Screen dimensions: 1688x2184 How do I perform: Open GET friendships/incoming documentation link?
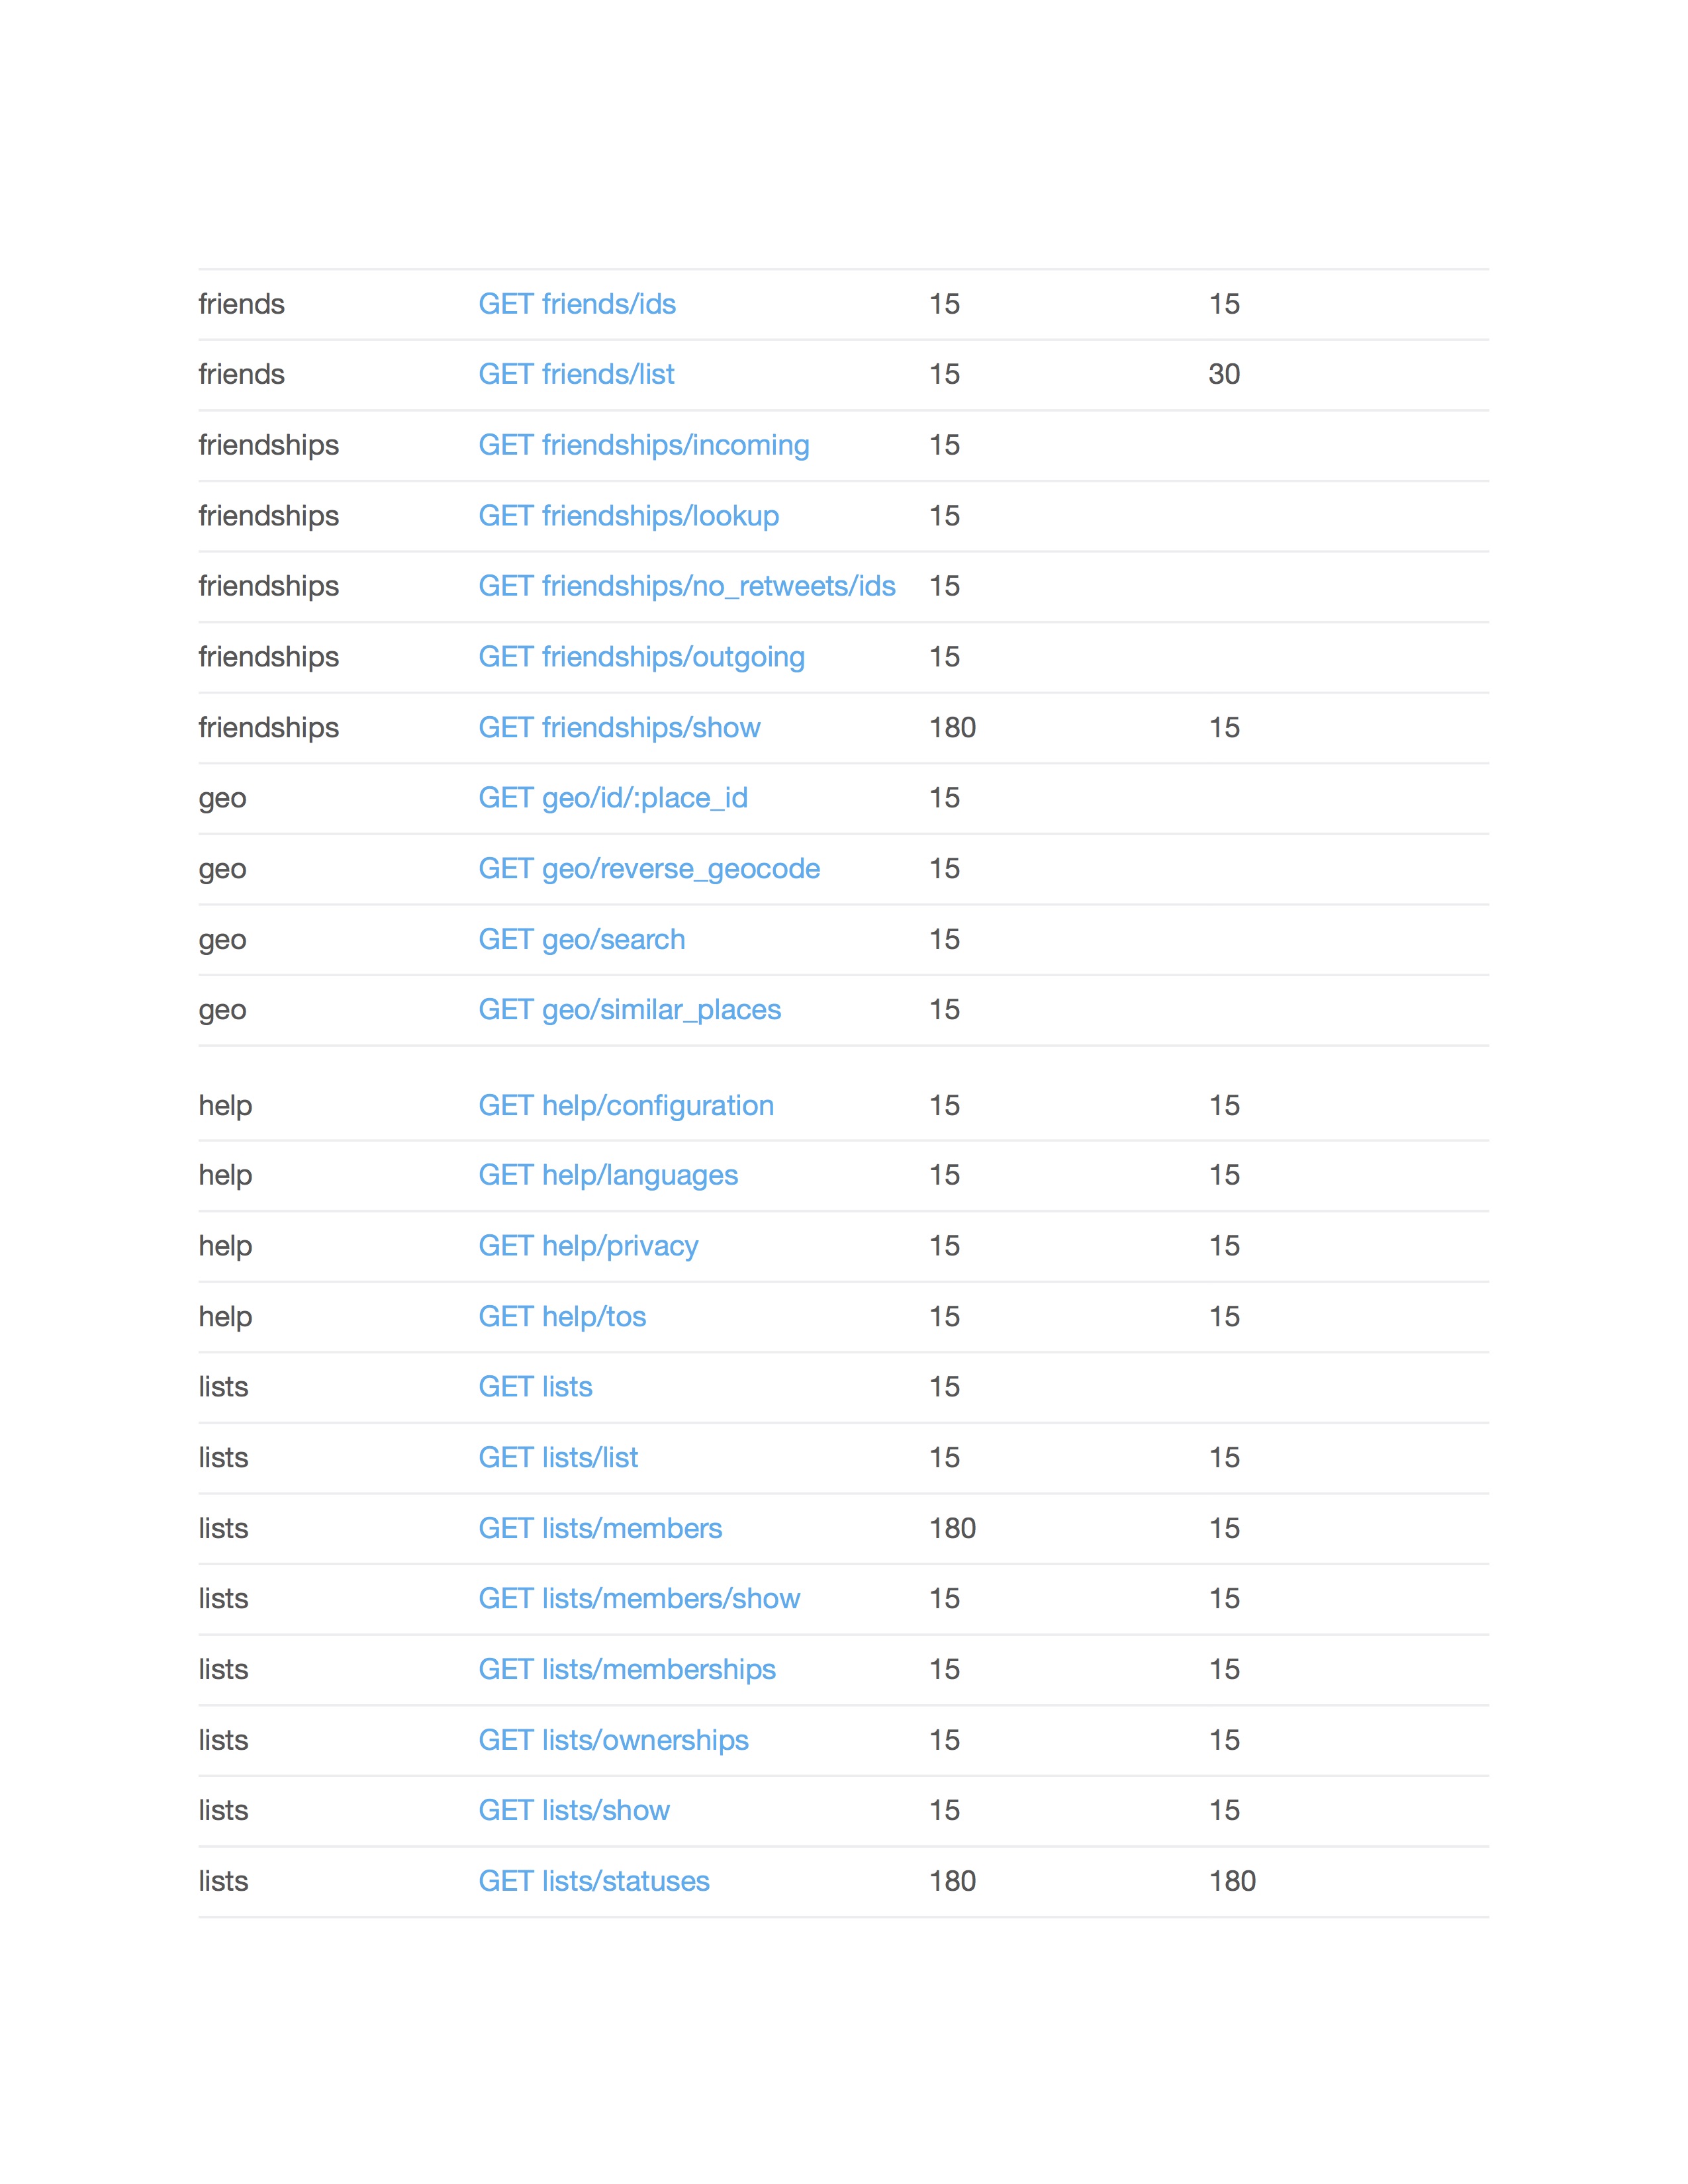[x=643, y=445]
